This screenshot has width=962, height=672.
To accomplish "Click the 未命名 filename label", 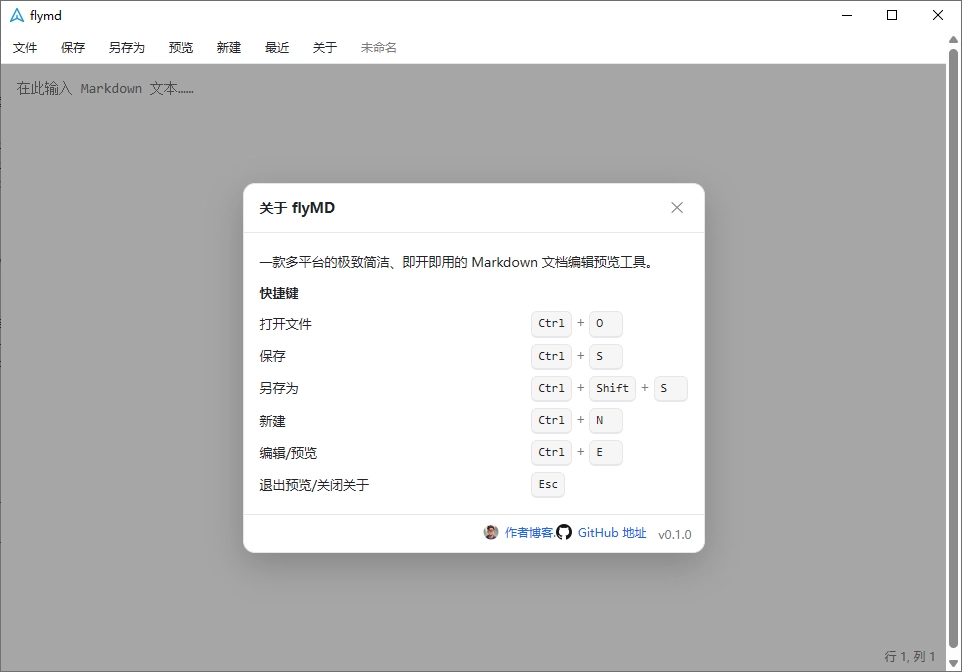I will 379,47.
